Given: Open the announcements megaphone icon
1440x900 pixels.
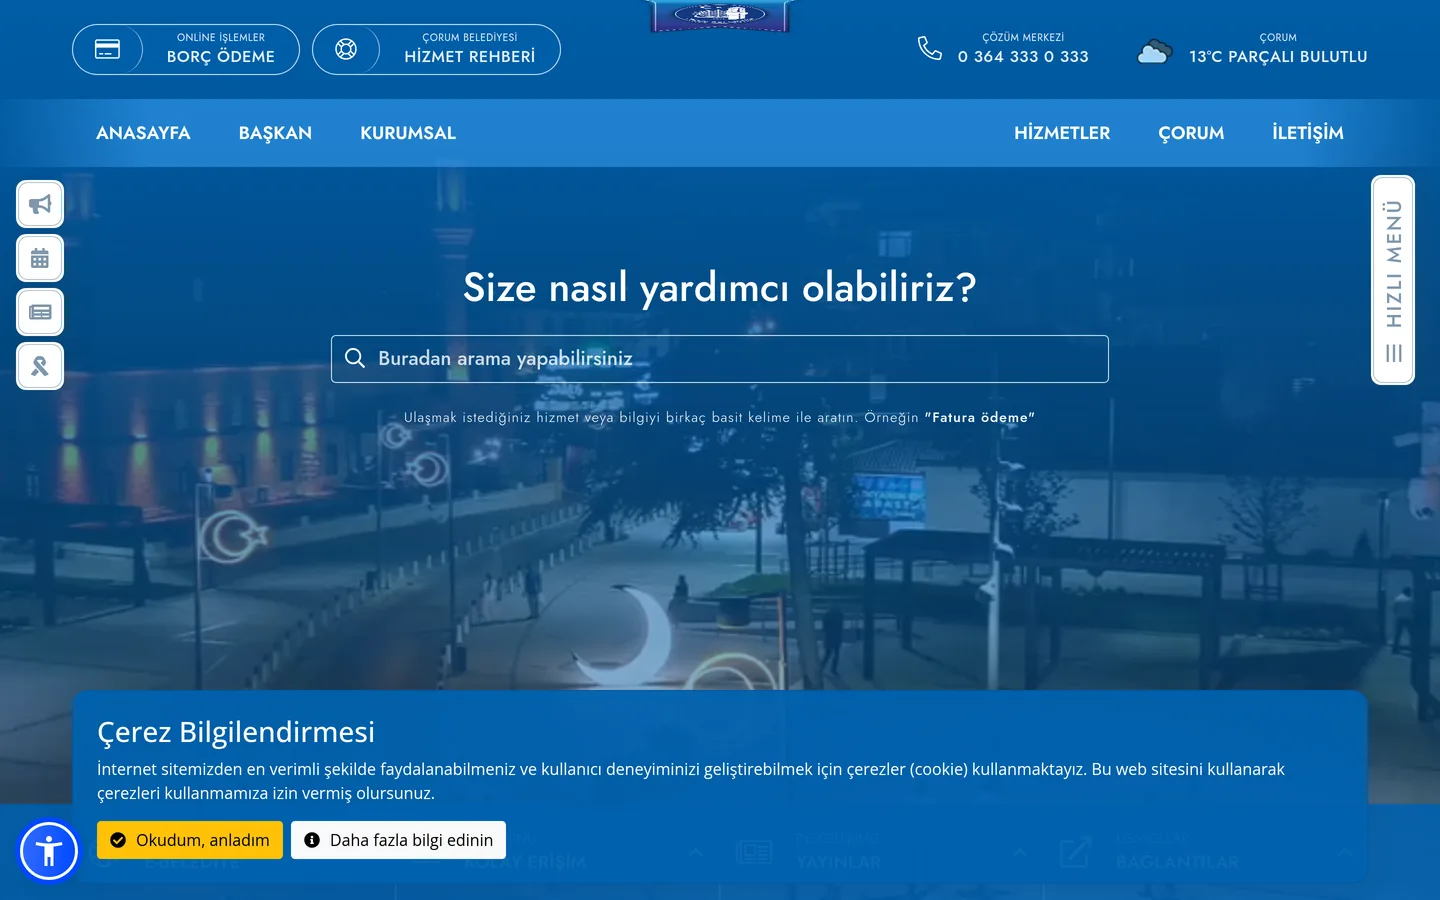Looking at the screenshot, I should point(40,204).
